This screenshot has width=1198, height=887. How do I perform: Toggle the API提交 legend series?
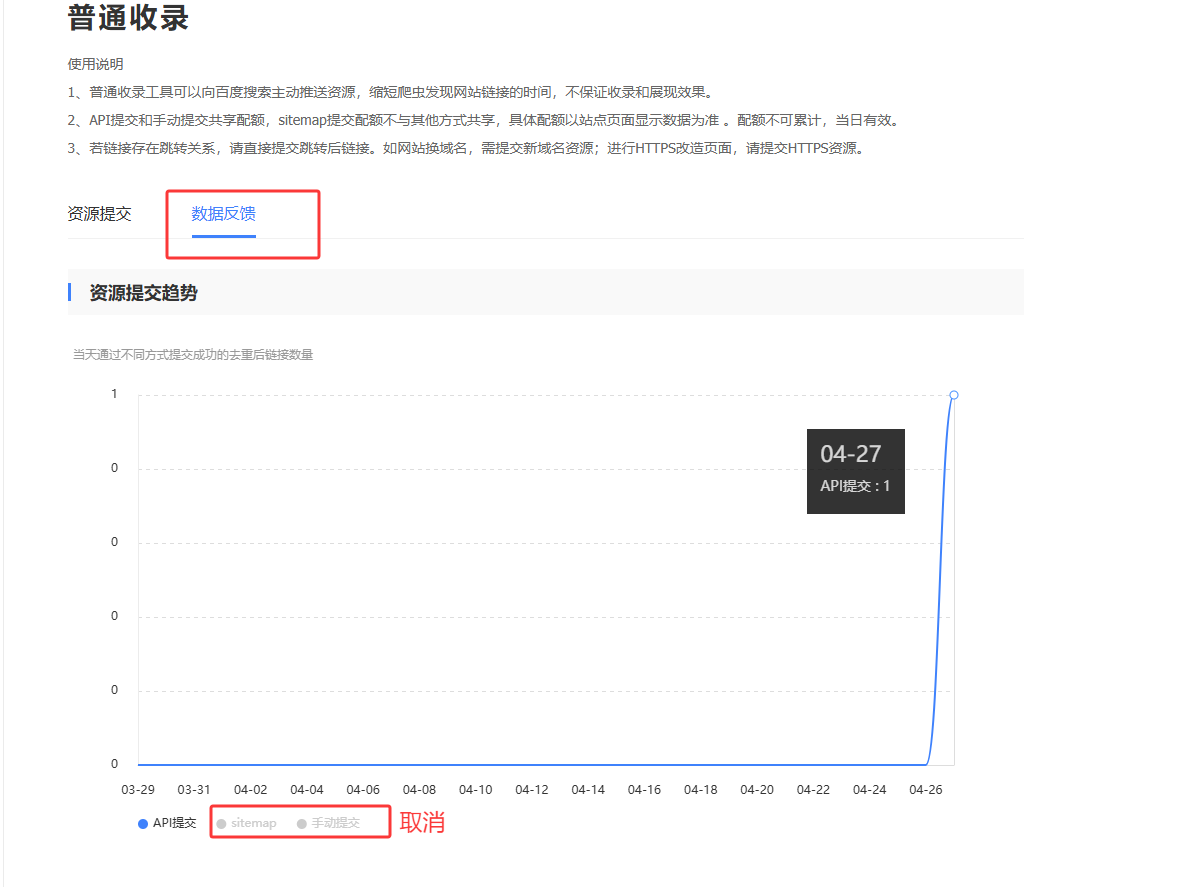167,823
